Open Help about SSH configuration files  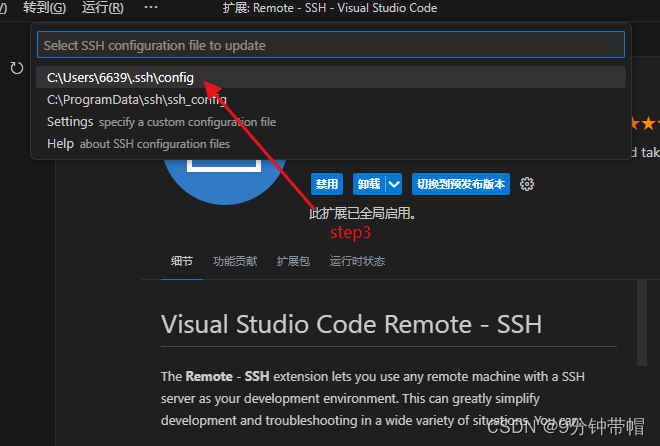pyautogui.click(x=331, y=144)
